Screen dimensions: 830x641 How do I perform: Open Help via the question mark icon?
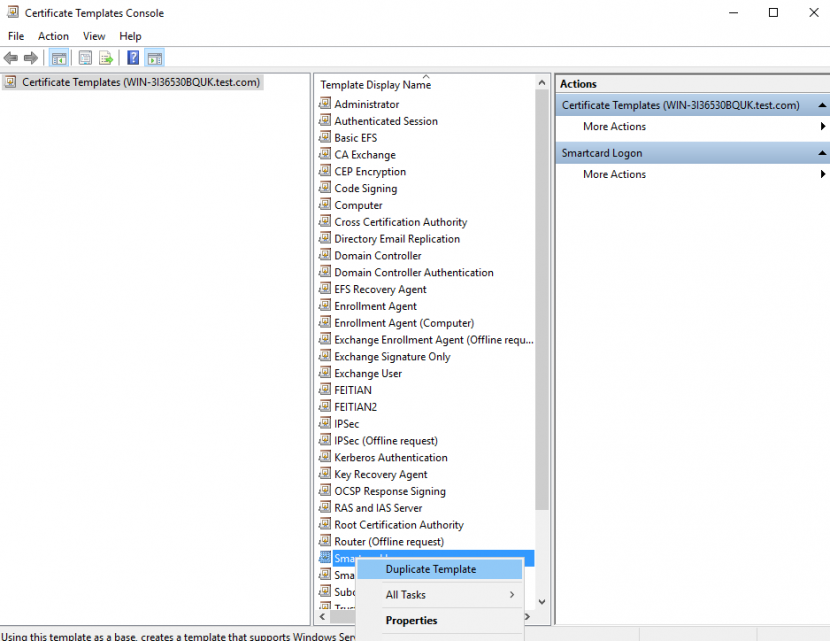pyautogui.click(x=132, y=57)
